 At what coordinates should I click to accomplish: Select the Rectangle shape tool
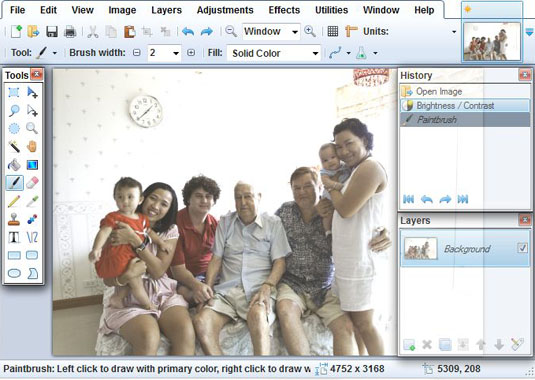[x=14, y=255]
